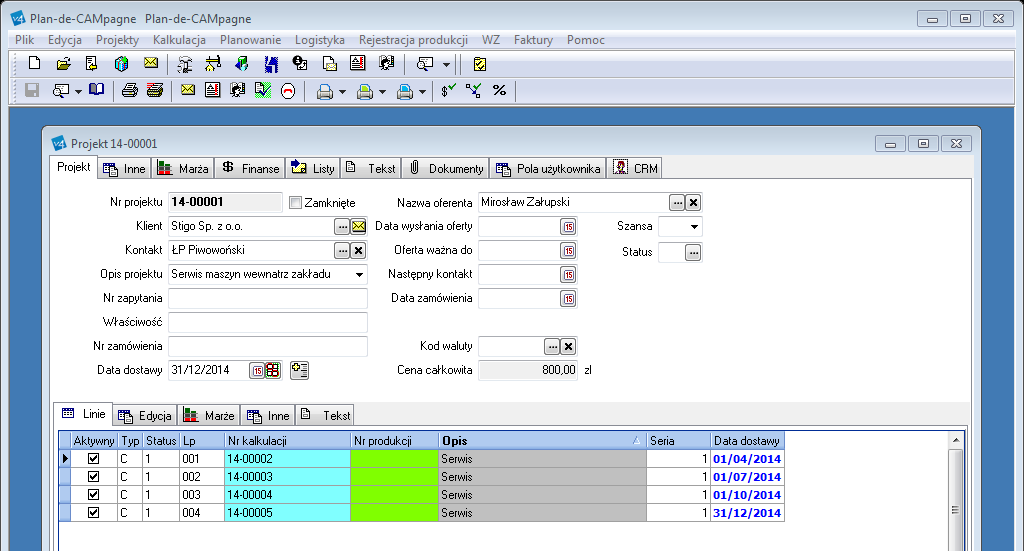1024x551 pixels.
Task: Open the Faktury menu
Action: (533, 40)
